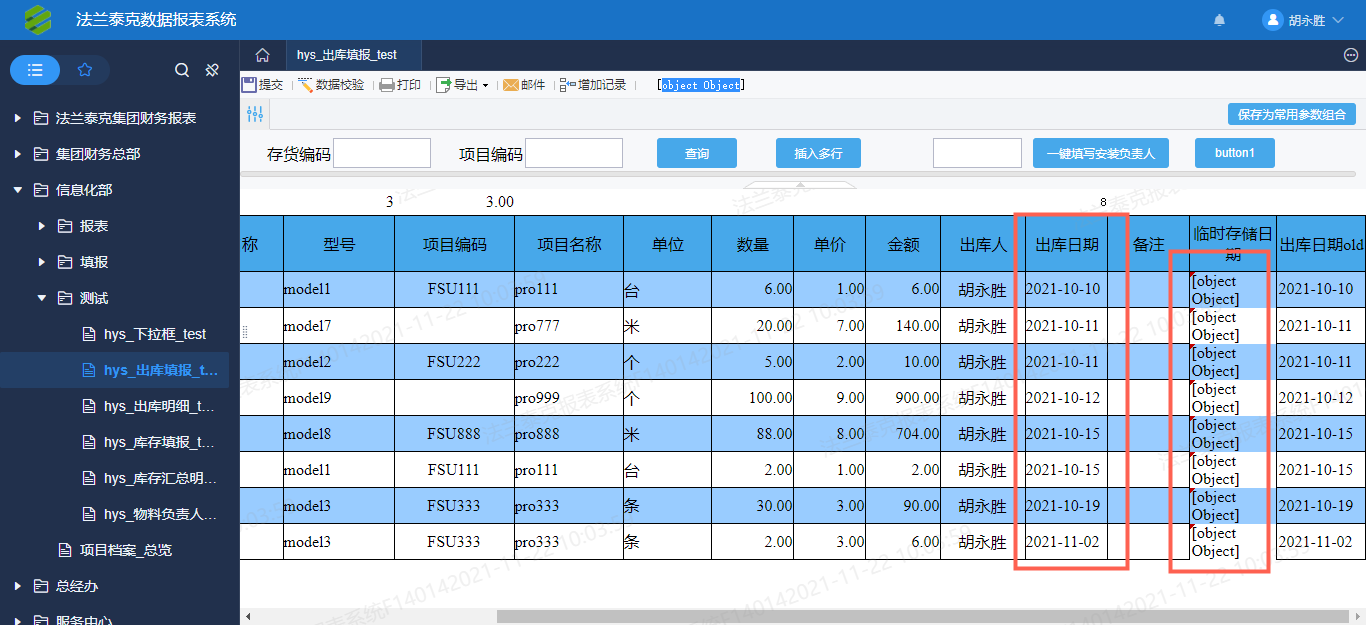Expand 集团财务总部 tree node
Screen dimensions: 1366x625
17,154
